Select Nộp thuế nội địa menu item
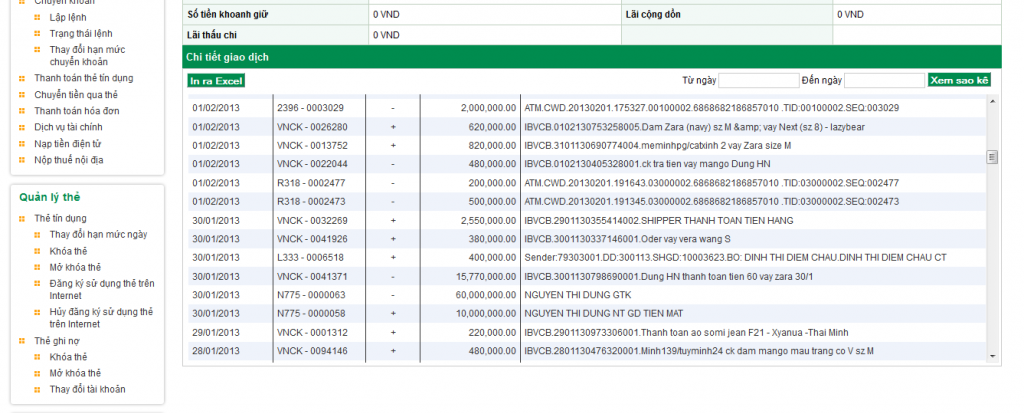 (68, 160)
